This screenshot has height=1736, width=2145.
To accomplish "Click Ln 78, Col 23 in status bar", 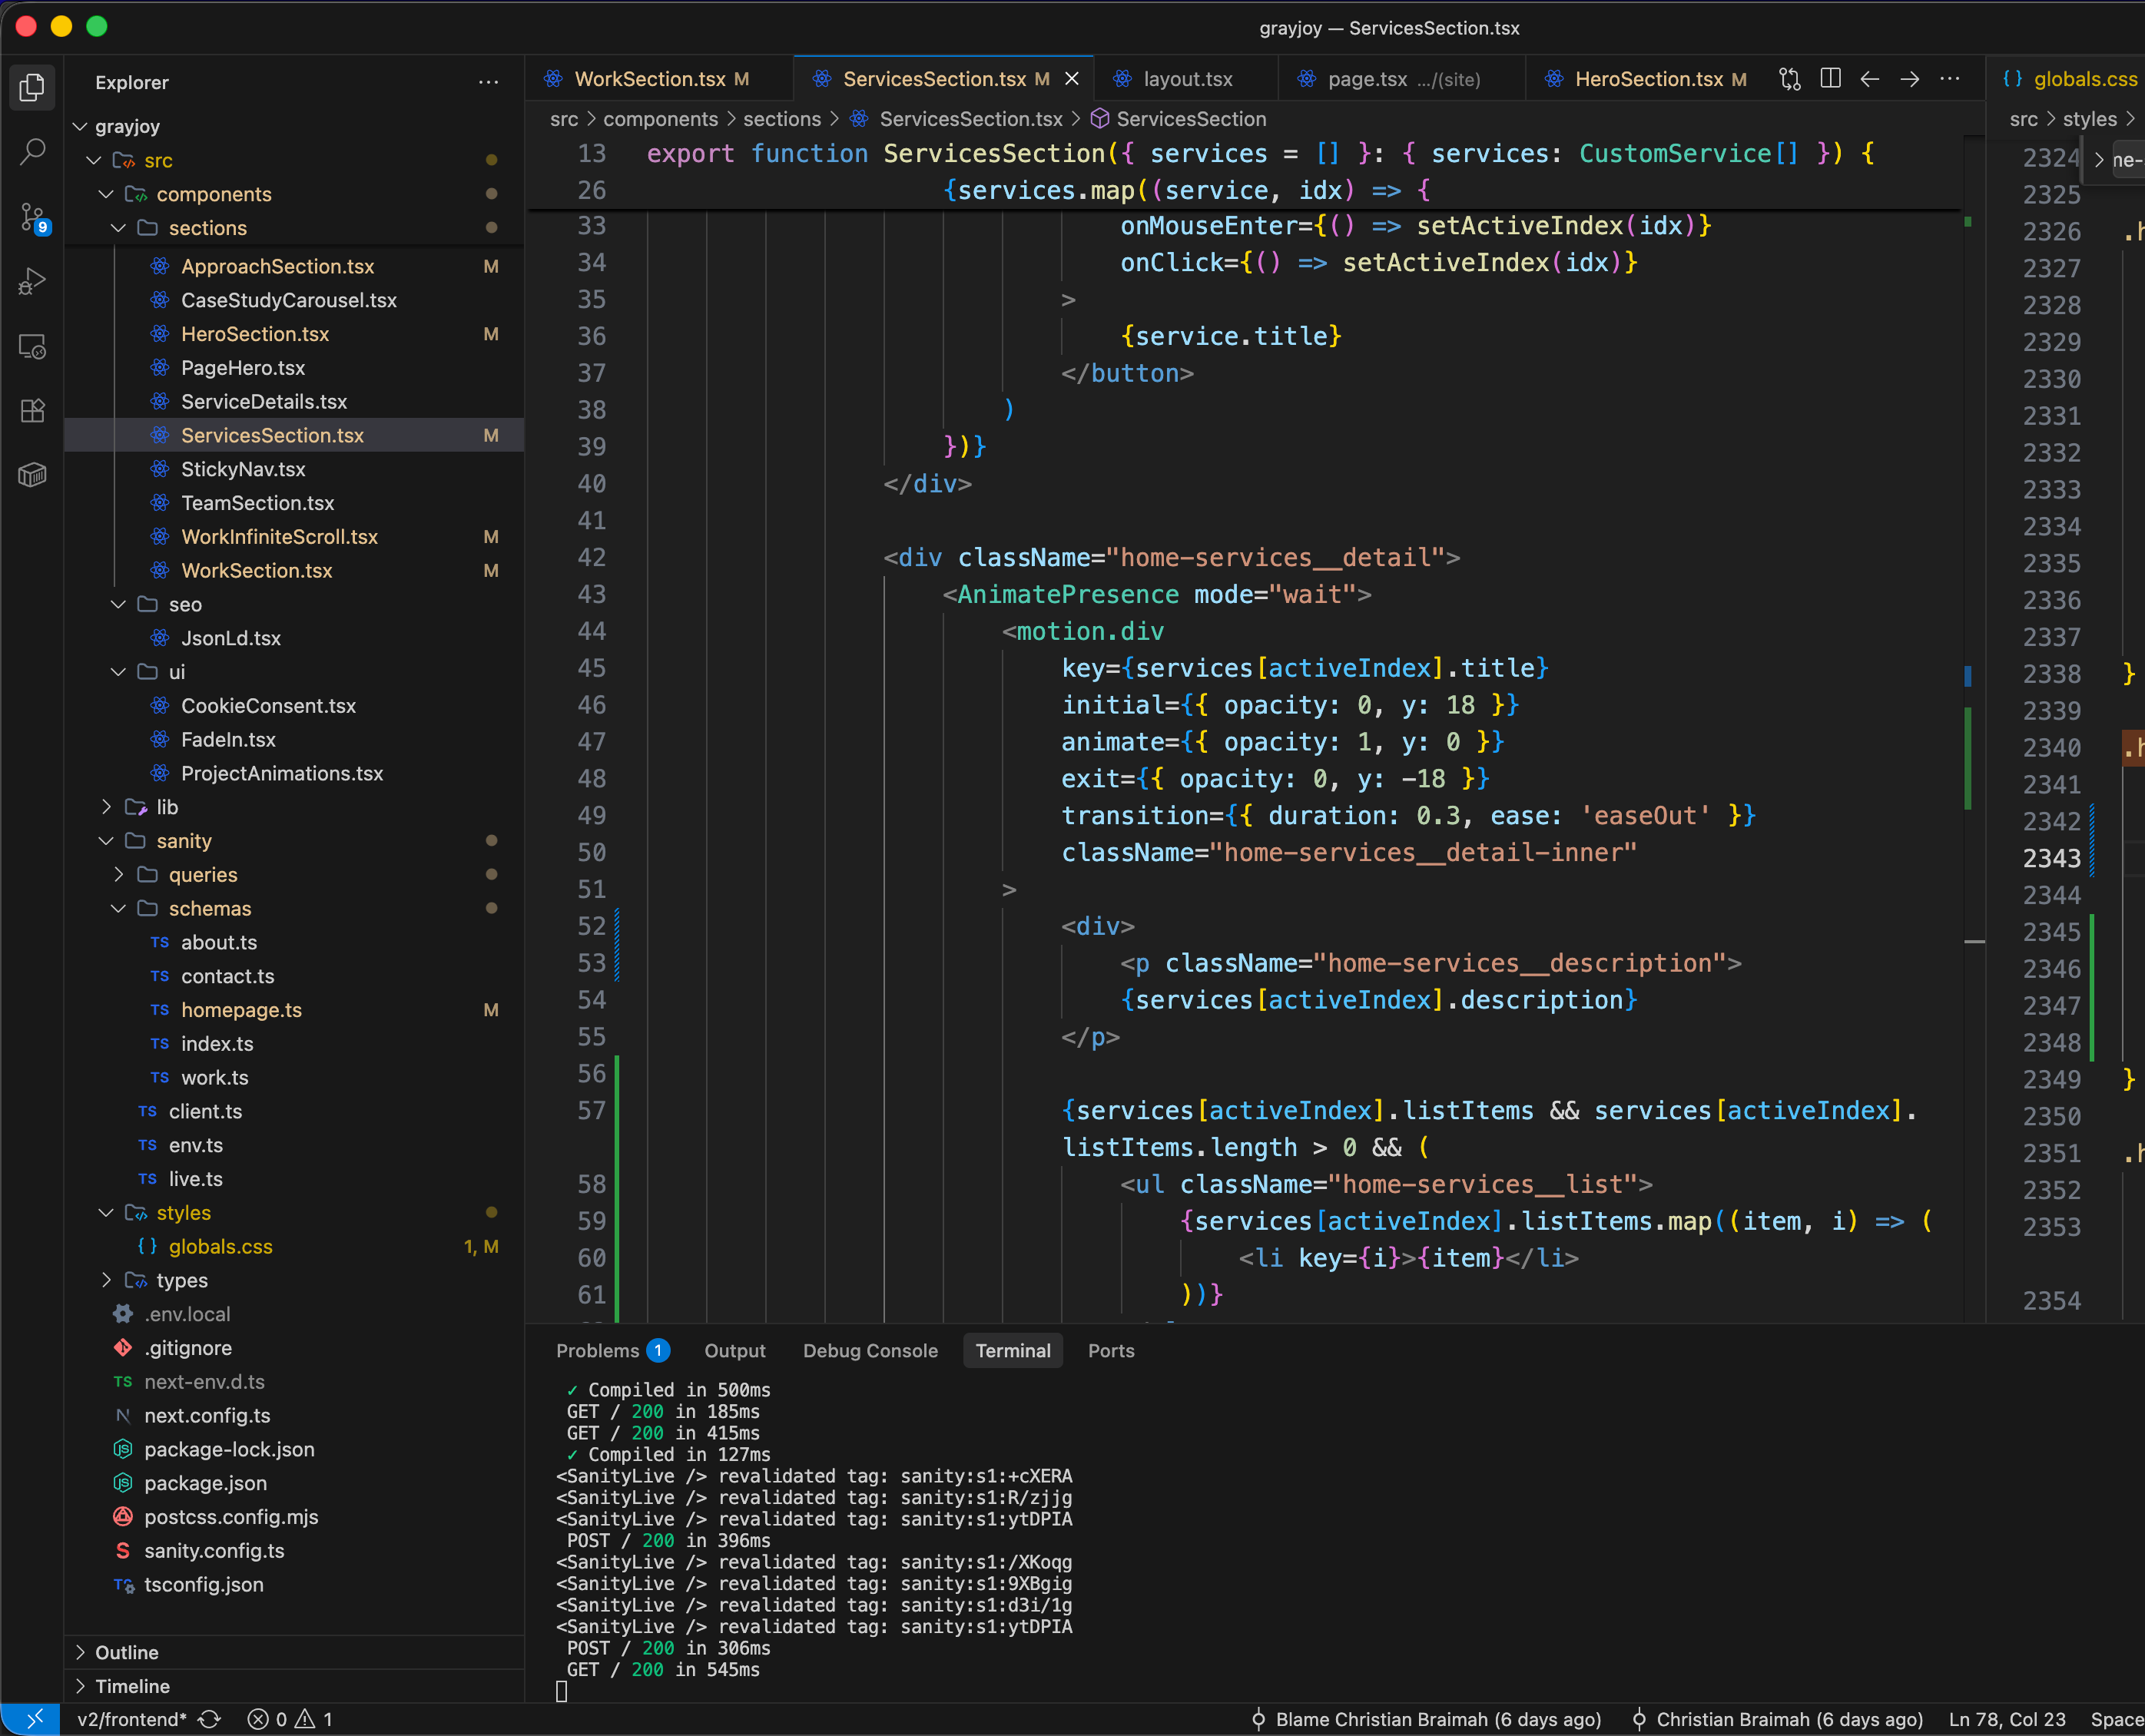I will (2006, 1719).
